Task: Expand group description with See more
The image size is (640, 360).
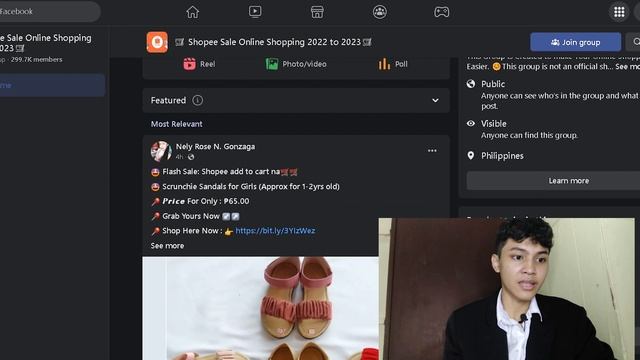Action: pos(627,67)
